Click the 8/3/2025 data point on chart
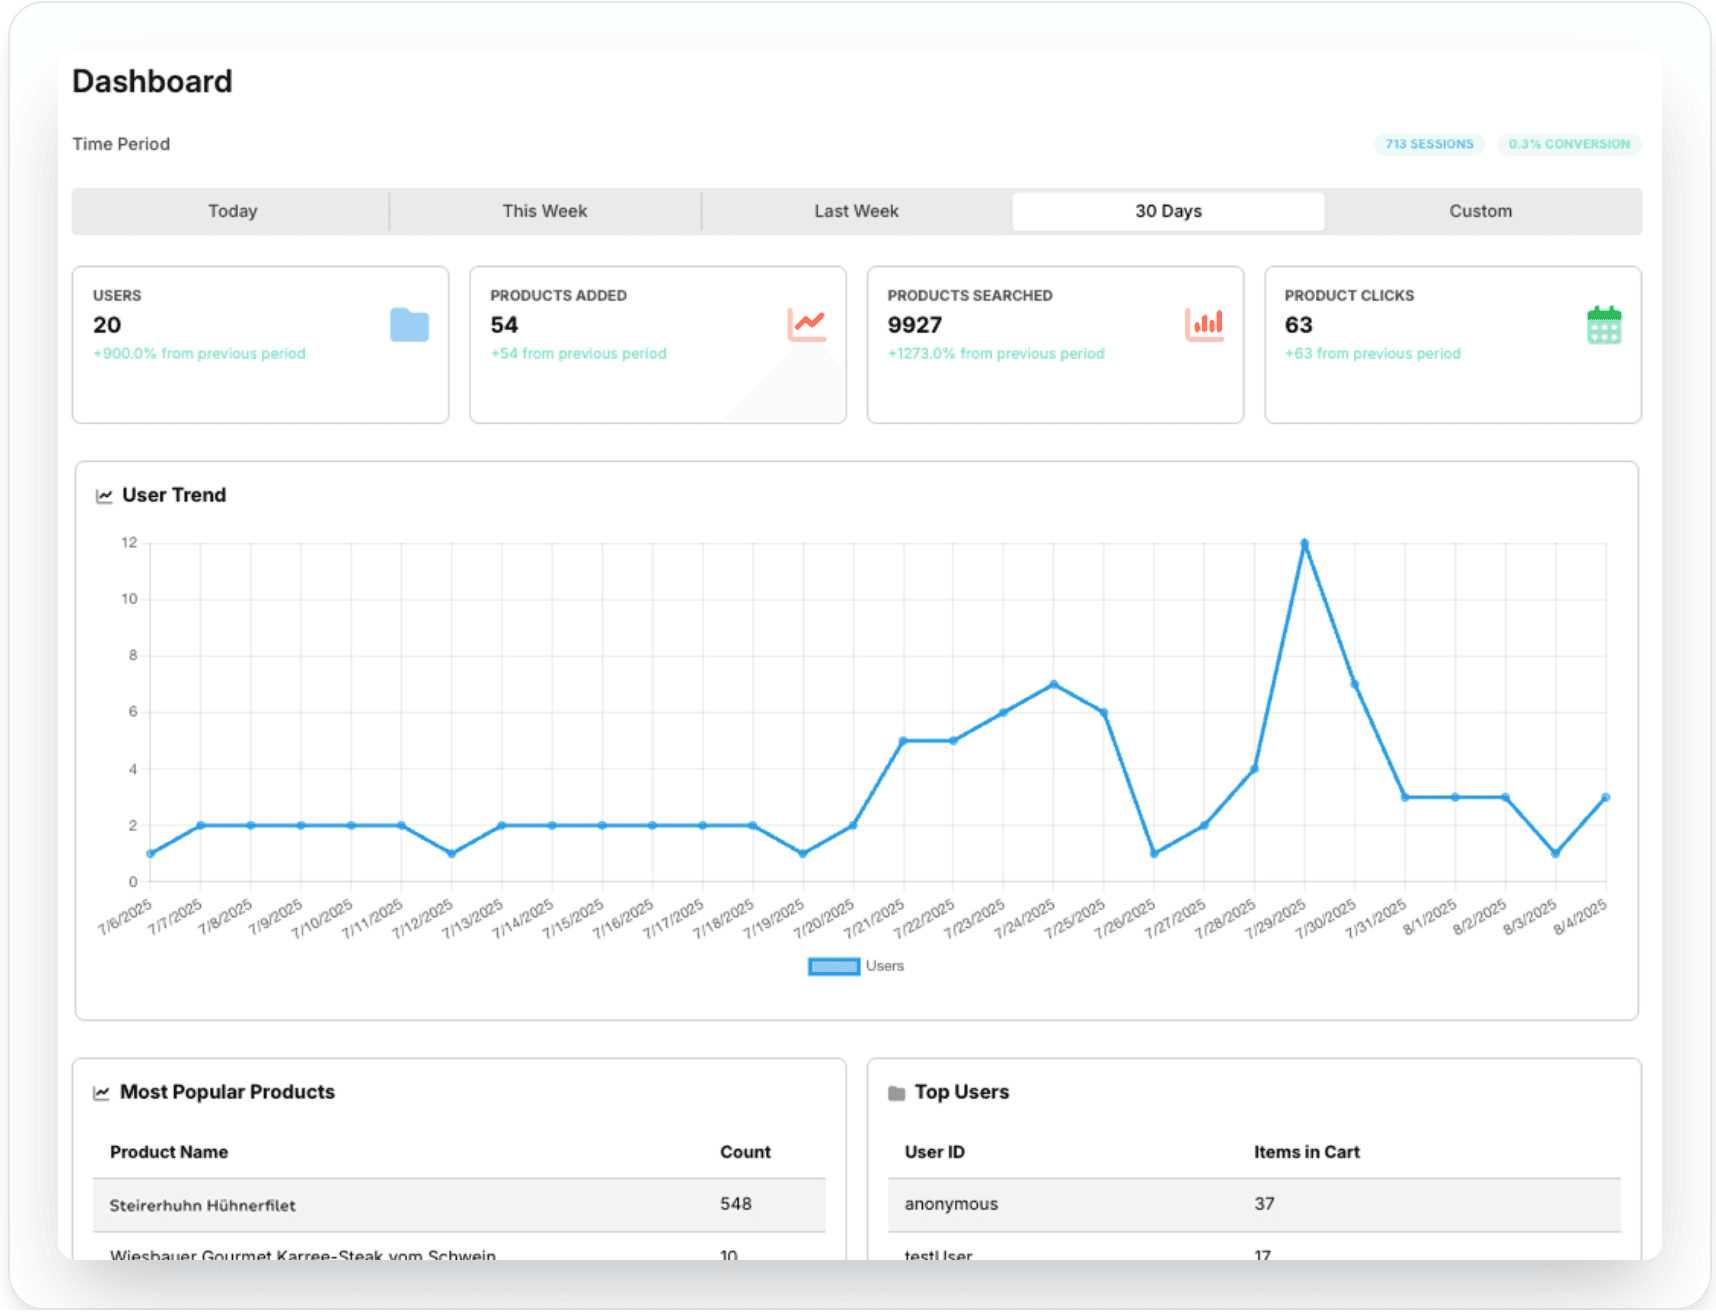The width and height of the screenshot is (1716, 1312). (x=1556, y=853)
